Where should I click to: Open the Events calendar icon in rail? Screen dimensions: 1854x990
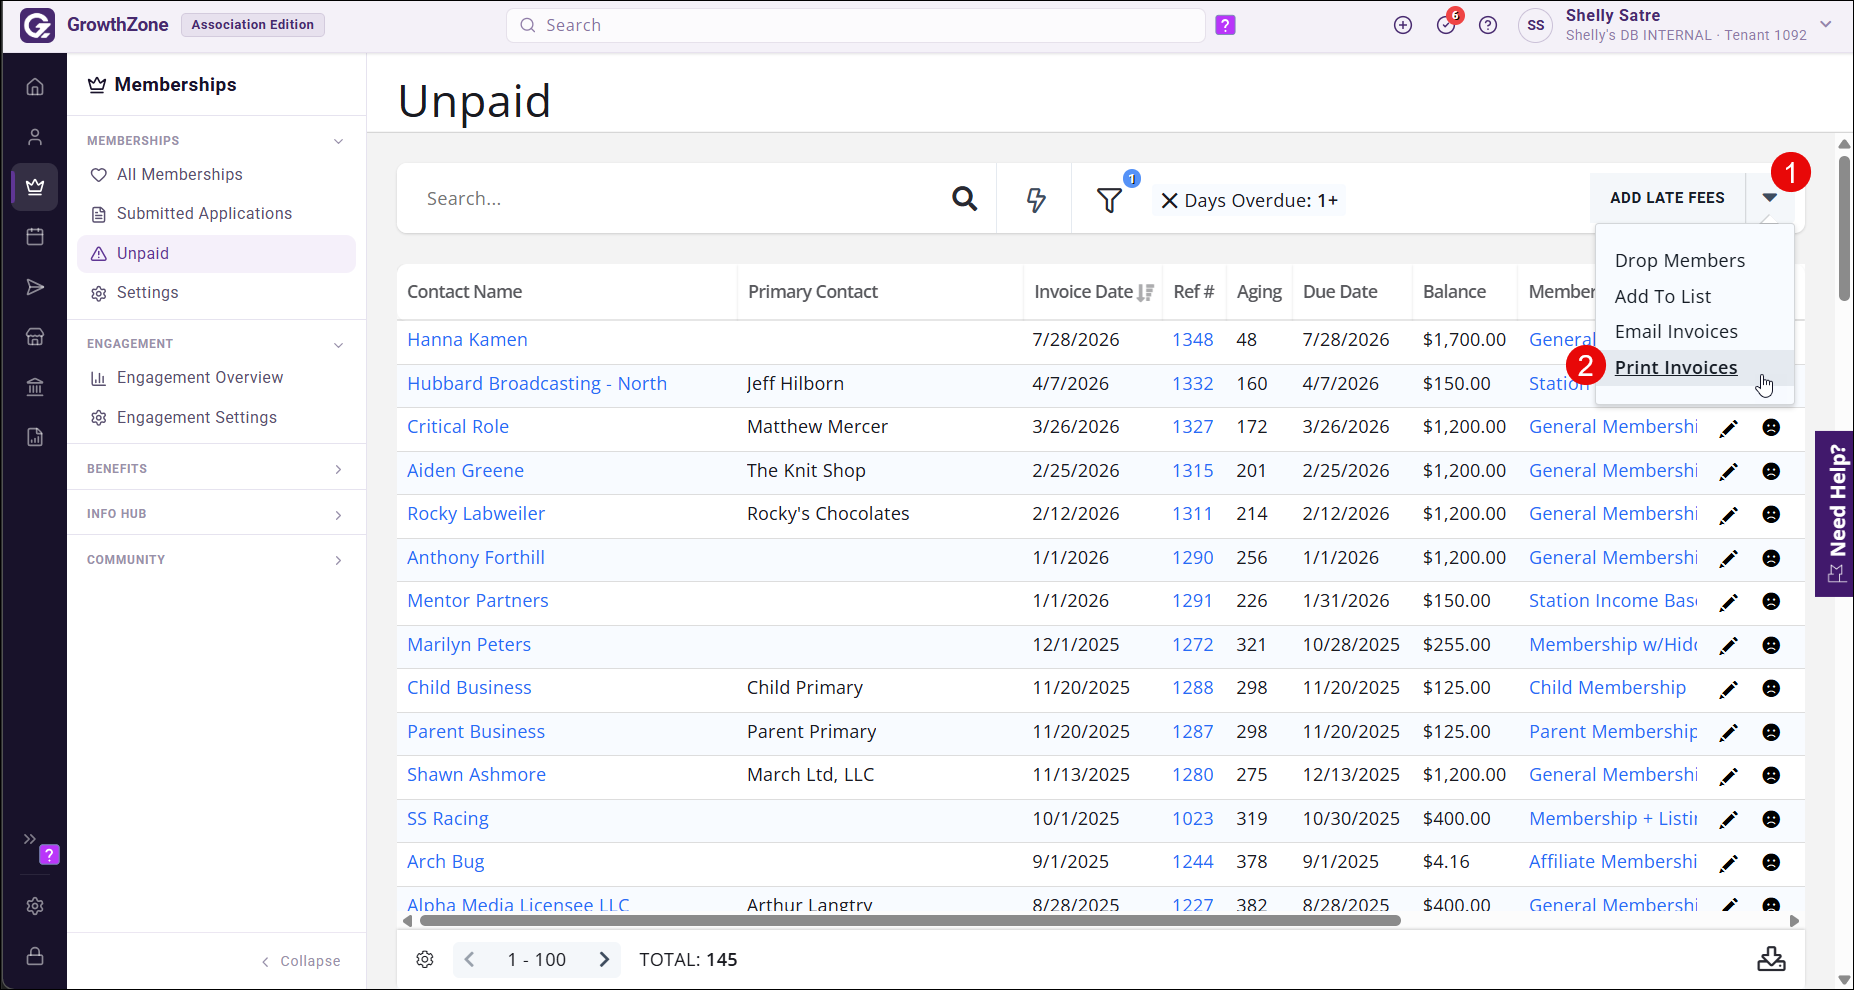35,237
